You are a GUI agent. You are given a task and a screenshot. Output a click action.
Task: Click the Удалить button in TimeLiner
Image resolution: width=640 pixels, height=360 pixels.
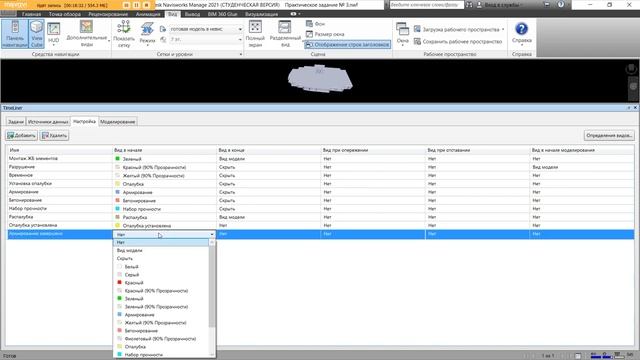pyautogui.click(x=54, y=136)
